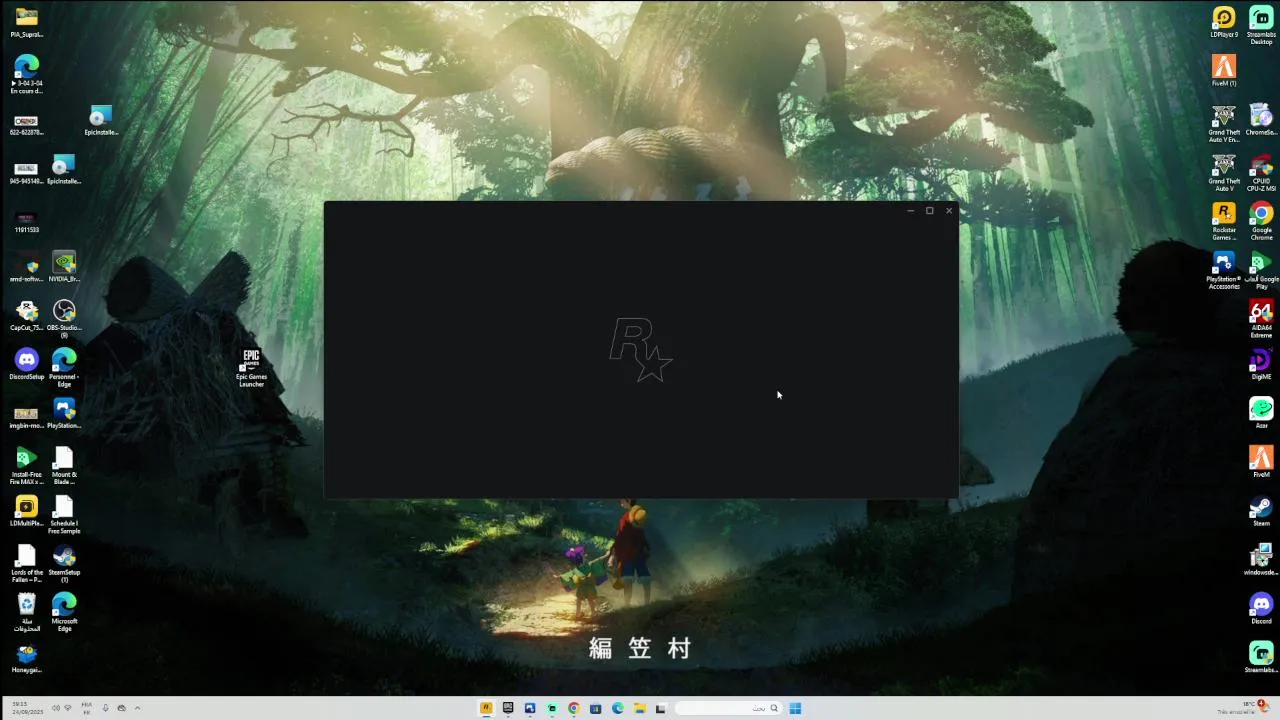Launch Discord desktop shortcut on right side
Viewport: 1280px width, 720px height.
(x=1261, y=608)
